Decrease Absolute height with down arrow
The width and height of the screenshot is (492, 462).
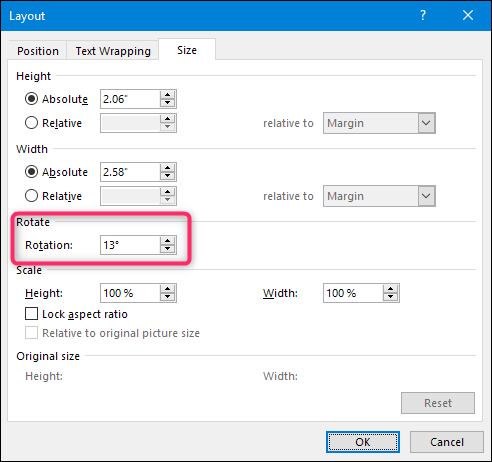(x=167, y=103)
